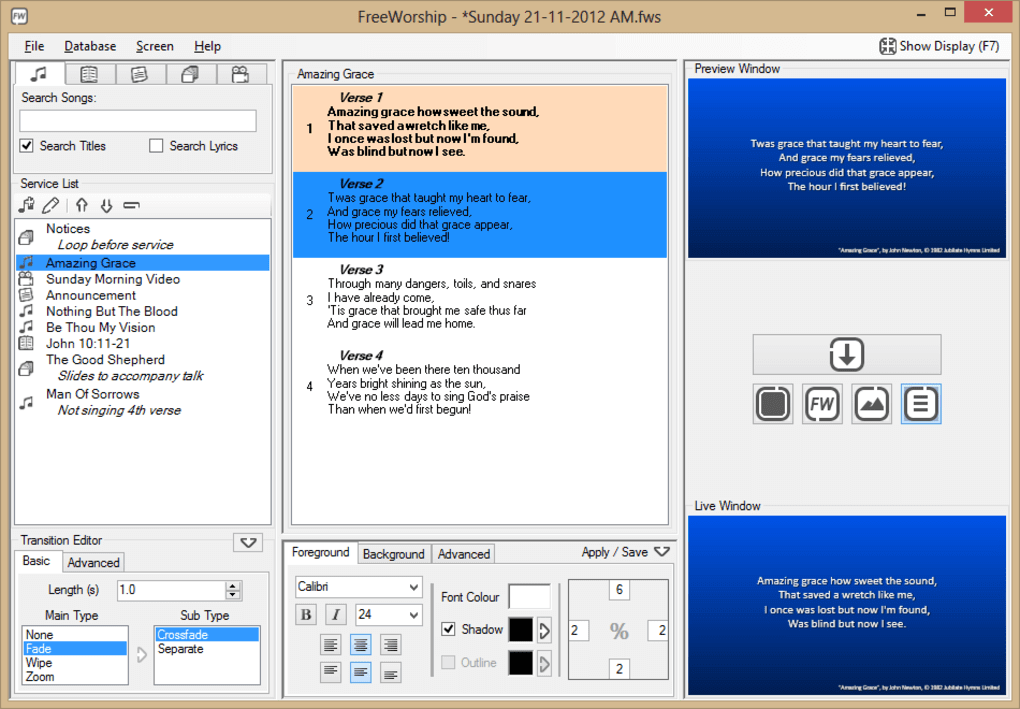Open the Database menu
This screenshot has height=709, width=1020.
(90, 46)
